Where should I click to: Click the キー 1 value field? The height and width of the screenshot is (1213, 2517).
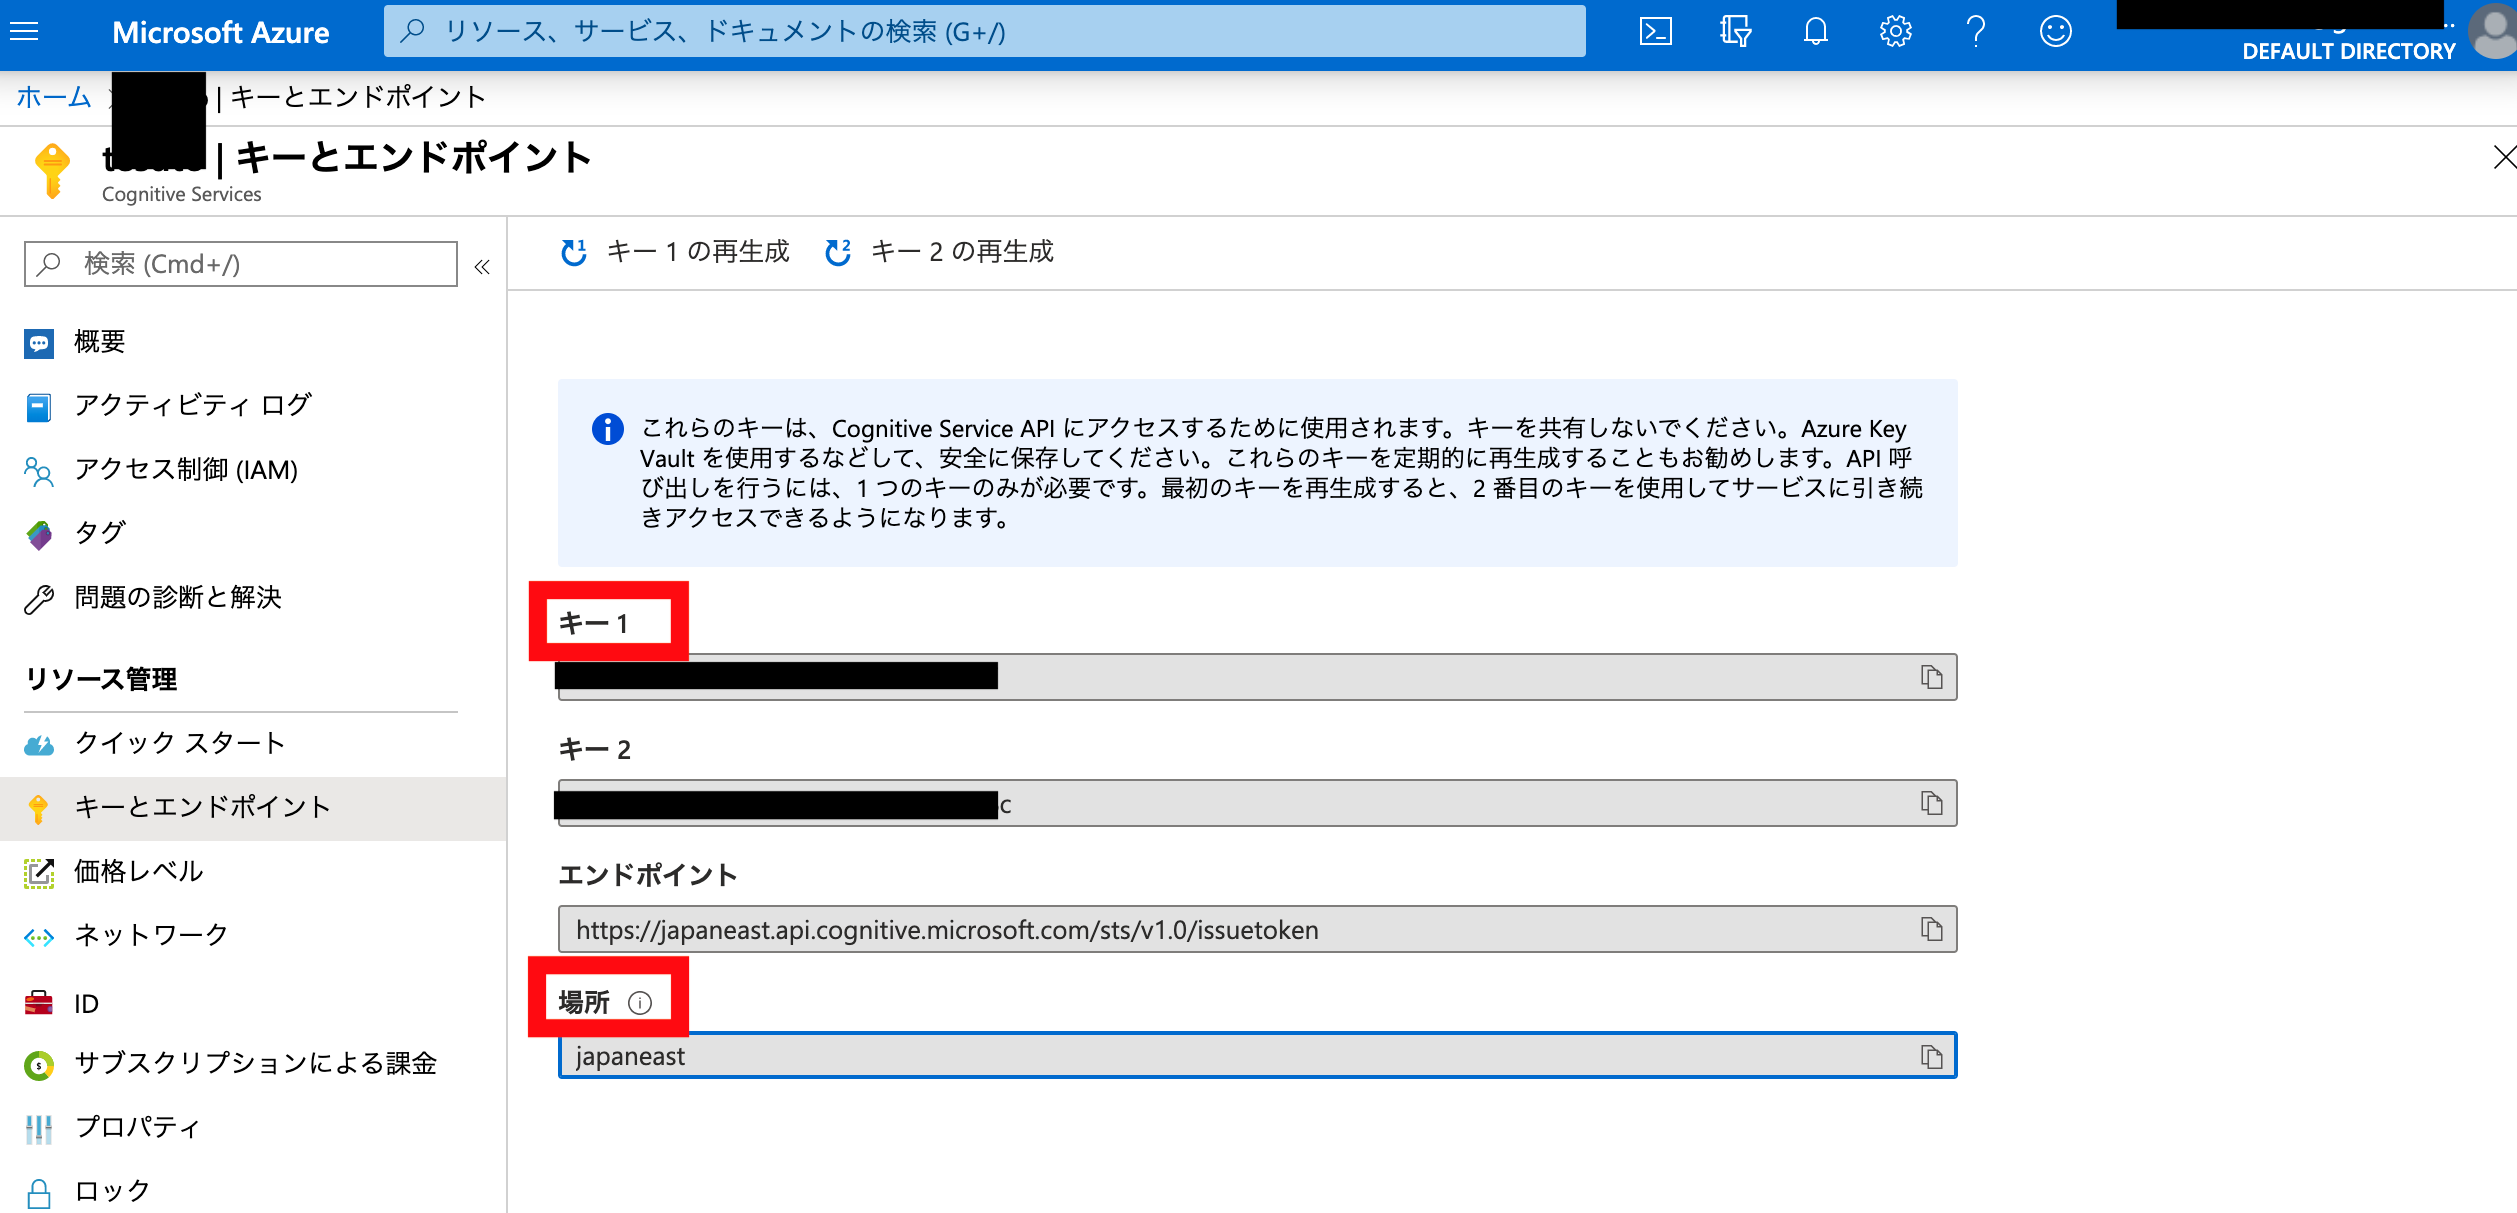tap(1257, 677)
